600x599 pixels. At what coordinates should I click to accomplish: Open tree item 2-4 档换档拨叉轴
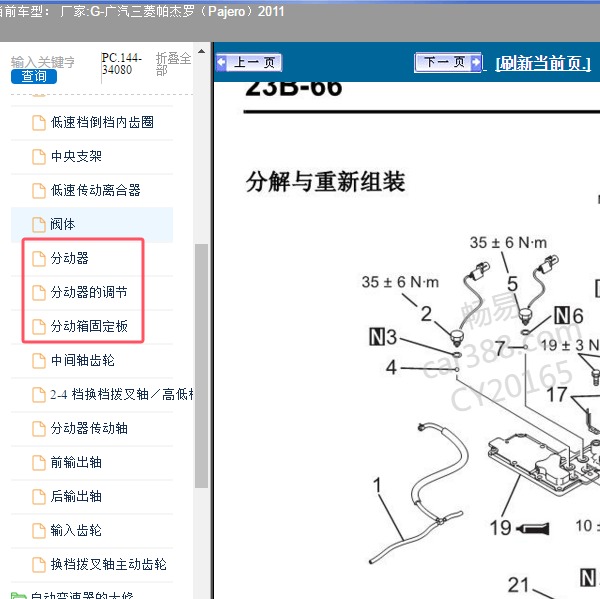121,394
